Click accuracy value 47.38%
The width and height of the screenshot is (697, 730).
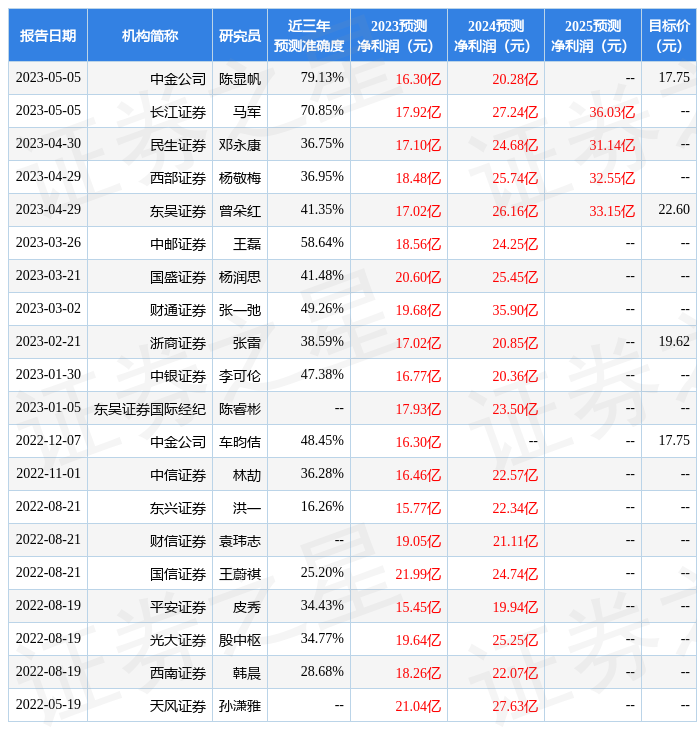322,374
